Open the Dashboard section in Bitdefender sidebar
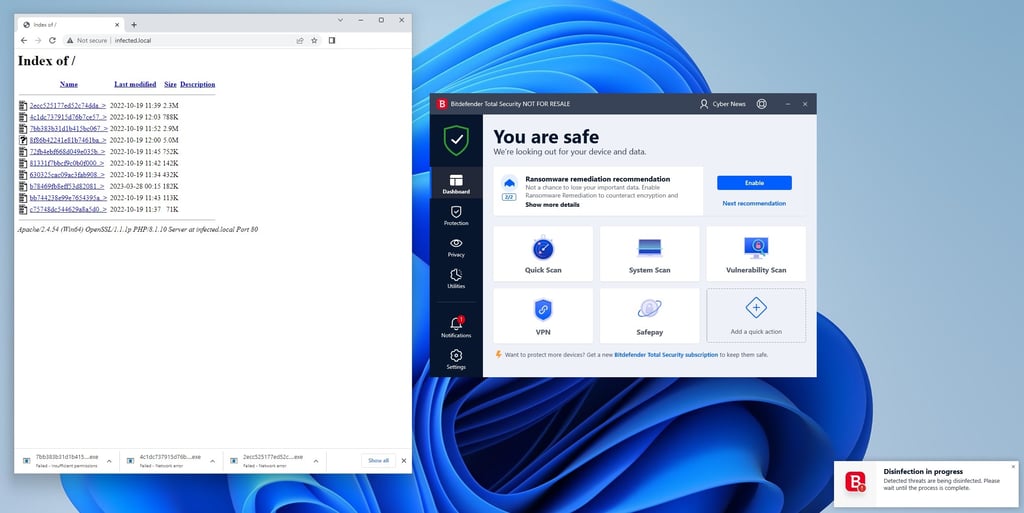Screen dimensions: 1024x513 [456, 183]
